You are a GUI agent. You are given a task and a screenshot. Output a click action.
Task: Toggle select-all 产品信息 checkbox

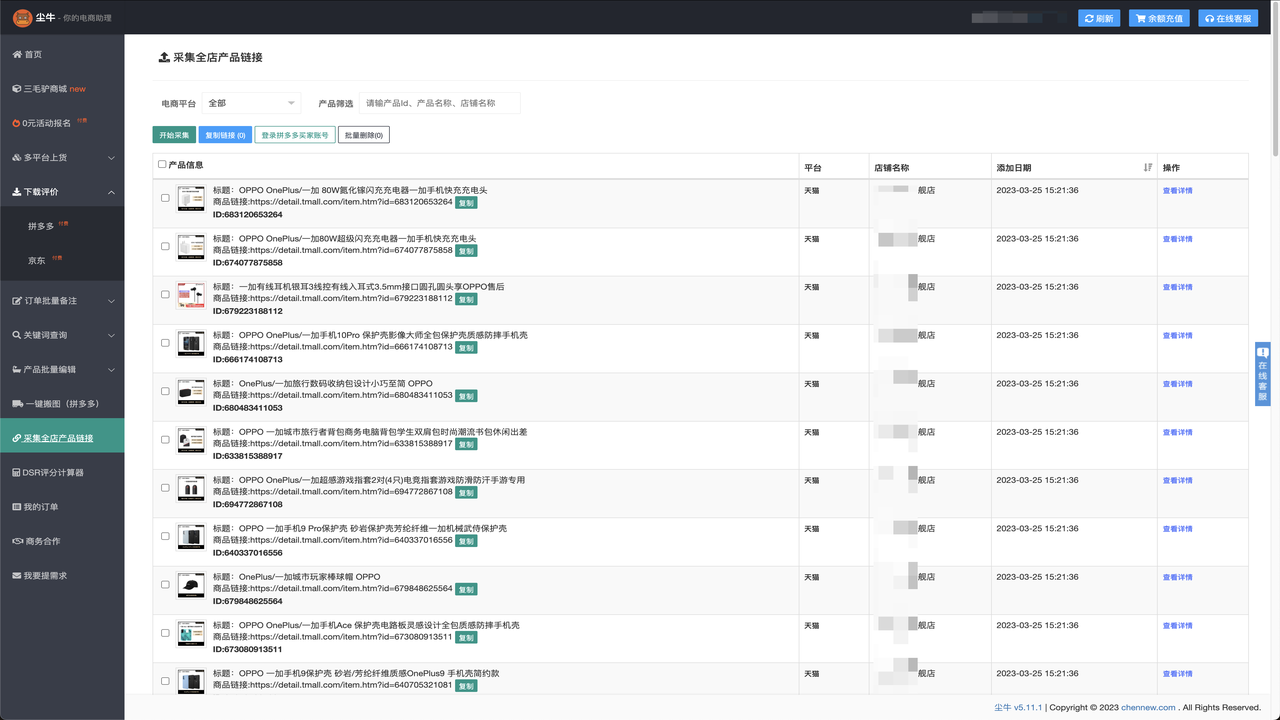pos(163,164)
